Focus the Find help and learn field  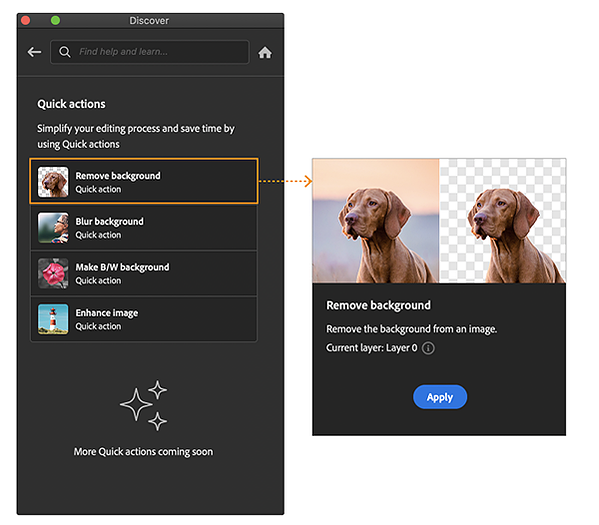point(150,52)
